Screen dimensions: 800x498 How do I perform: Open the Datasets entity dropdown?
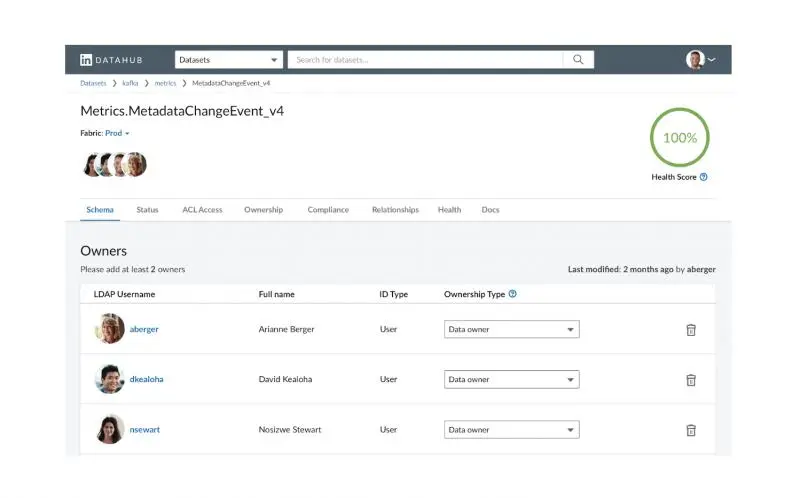[229, 60]
